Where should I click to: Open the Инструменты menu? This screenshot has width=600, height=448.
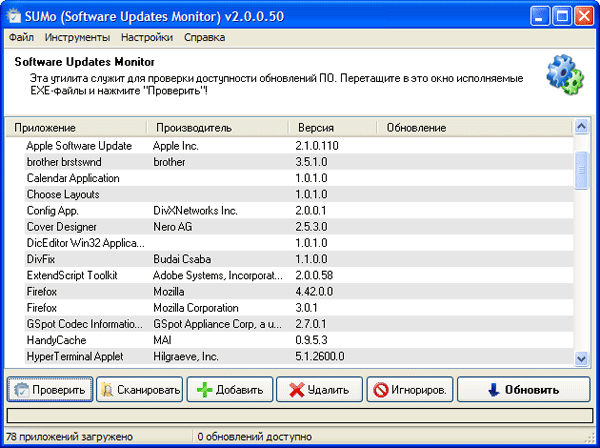[77, 37]
